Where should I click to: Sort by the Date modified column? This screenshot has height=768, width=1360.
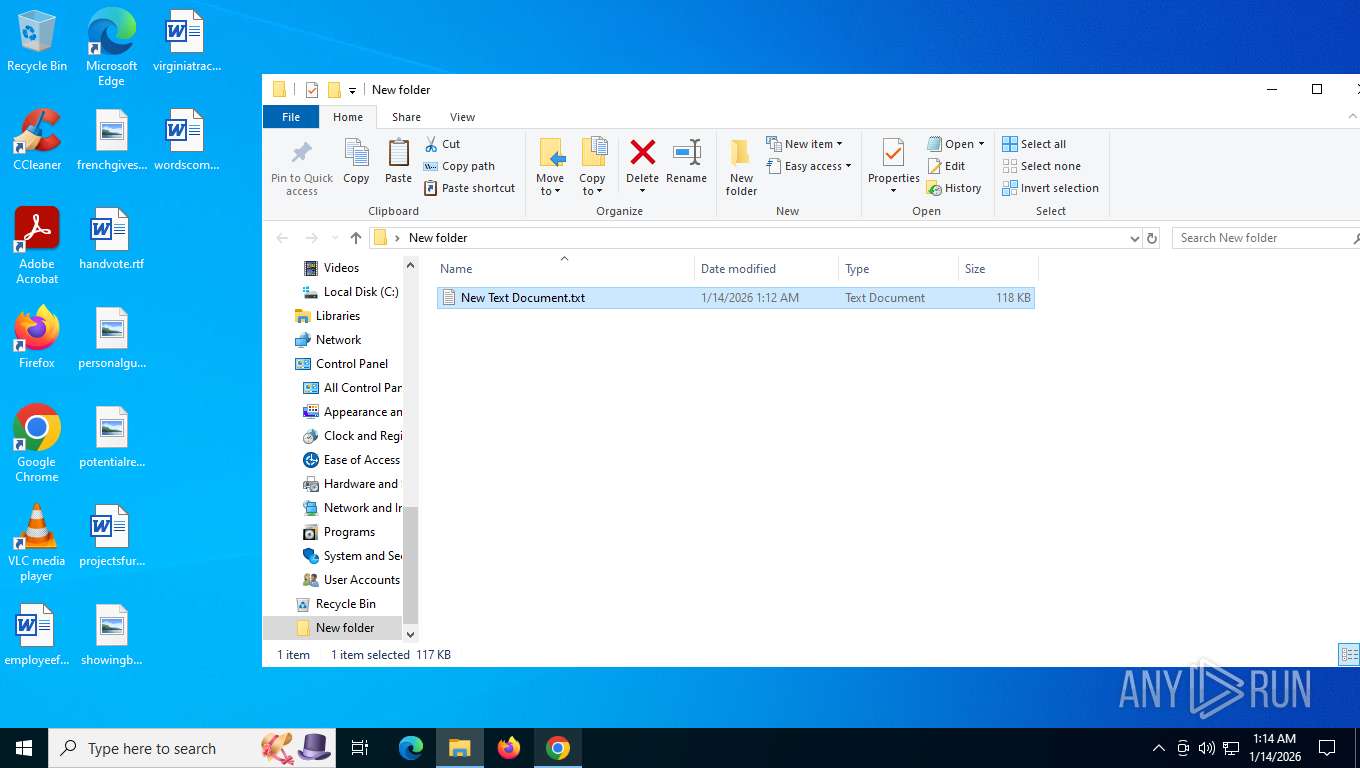coord(766,269)
